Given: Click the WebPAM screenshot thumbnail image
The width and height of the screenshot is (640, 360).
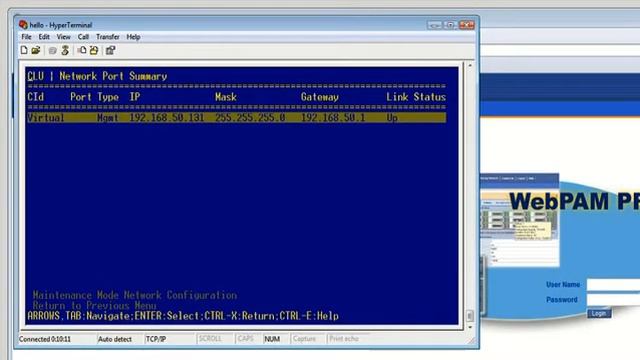Looking at the screenshot, I should coord(519,220).
